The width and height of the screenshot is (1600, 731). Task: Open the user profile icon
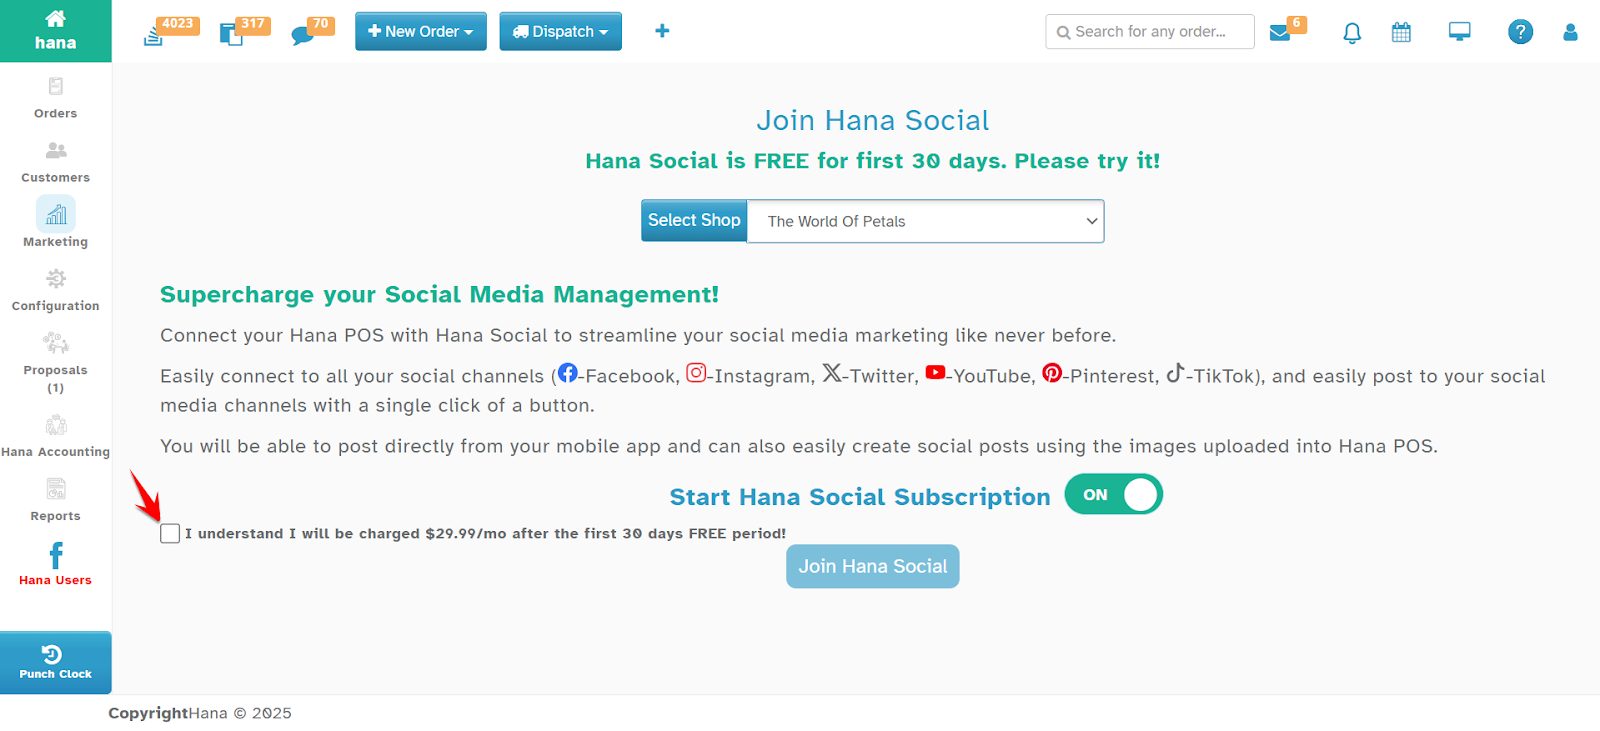click(x=1570, y=32)
